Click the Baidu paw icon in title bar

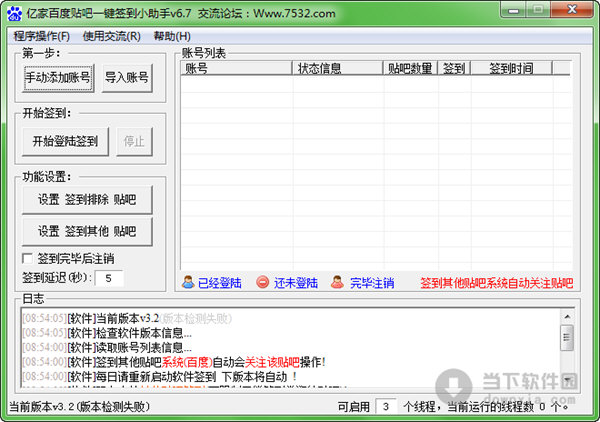[x=14, y=13]
